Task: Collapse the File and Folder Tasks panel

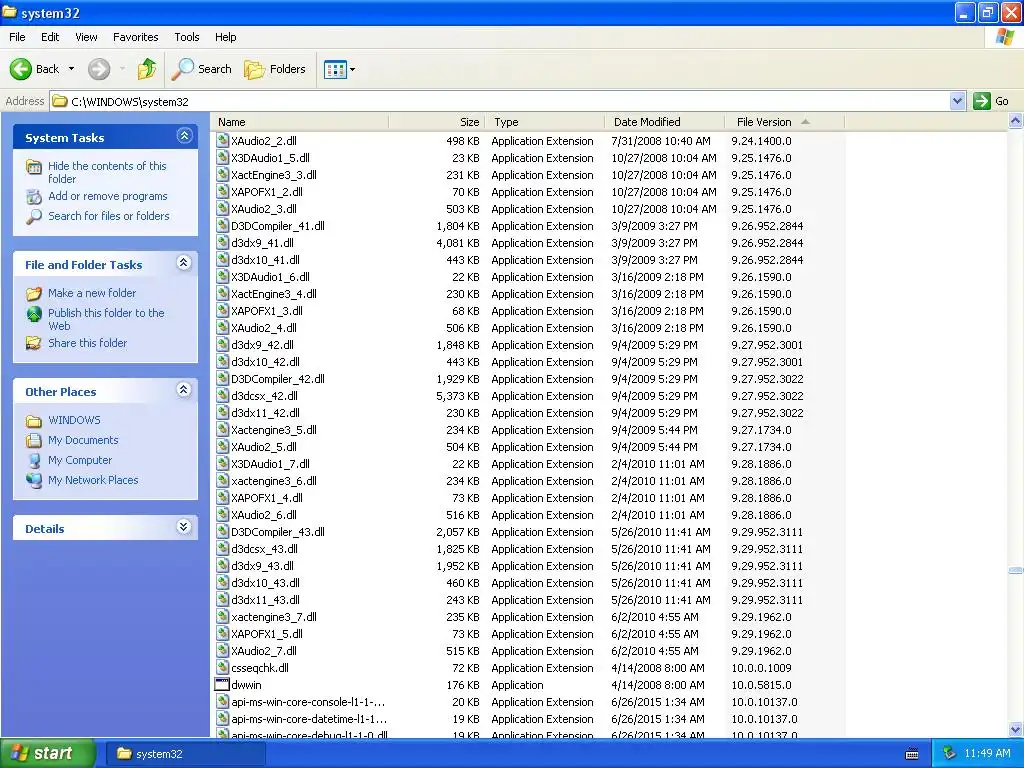Action: coord(184,263)
